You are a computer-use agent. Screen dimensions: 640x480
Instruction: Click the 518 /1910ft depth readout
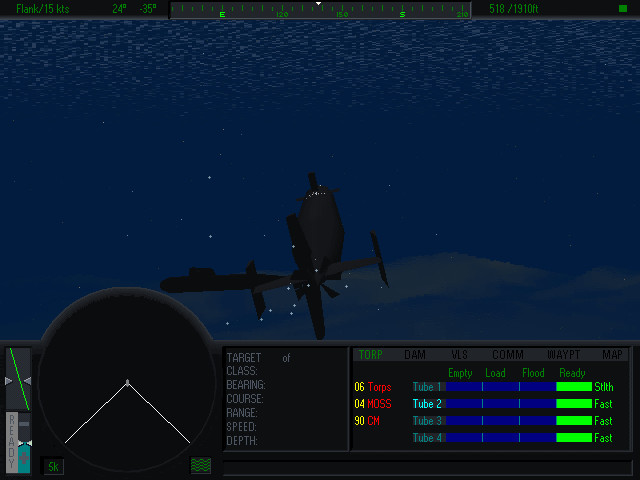point(513,9)
